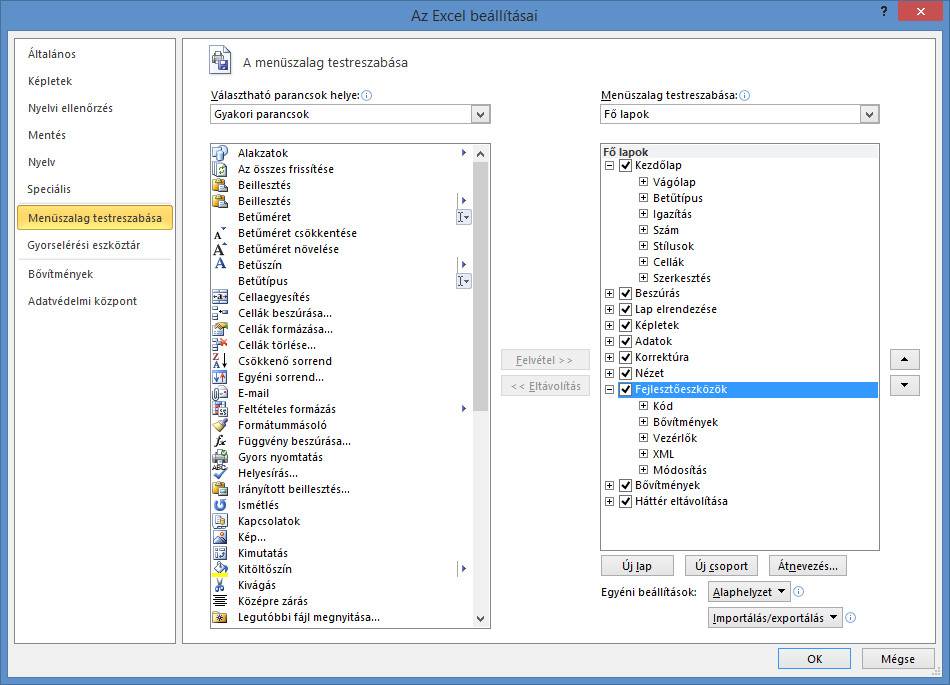Uncheck the Kezdőlap tab checkbox
950x685 pixels.
tap(626, 165)
